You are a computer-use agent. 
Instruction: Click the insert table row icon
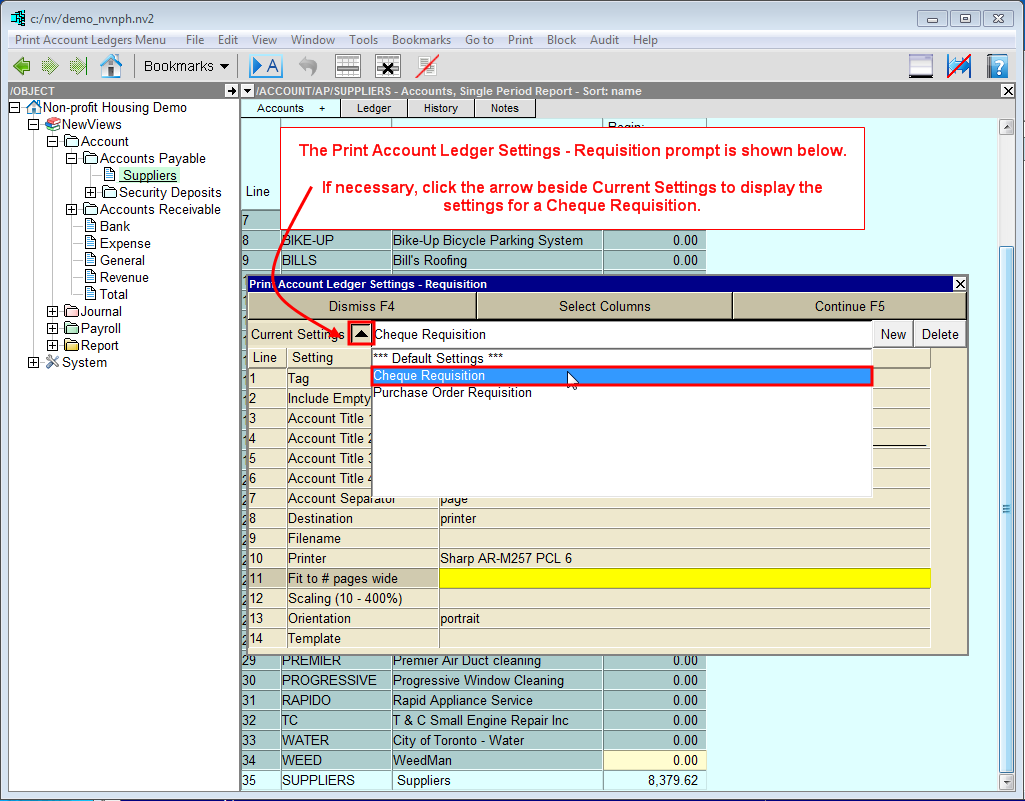point(347,66)
